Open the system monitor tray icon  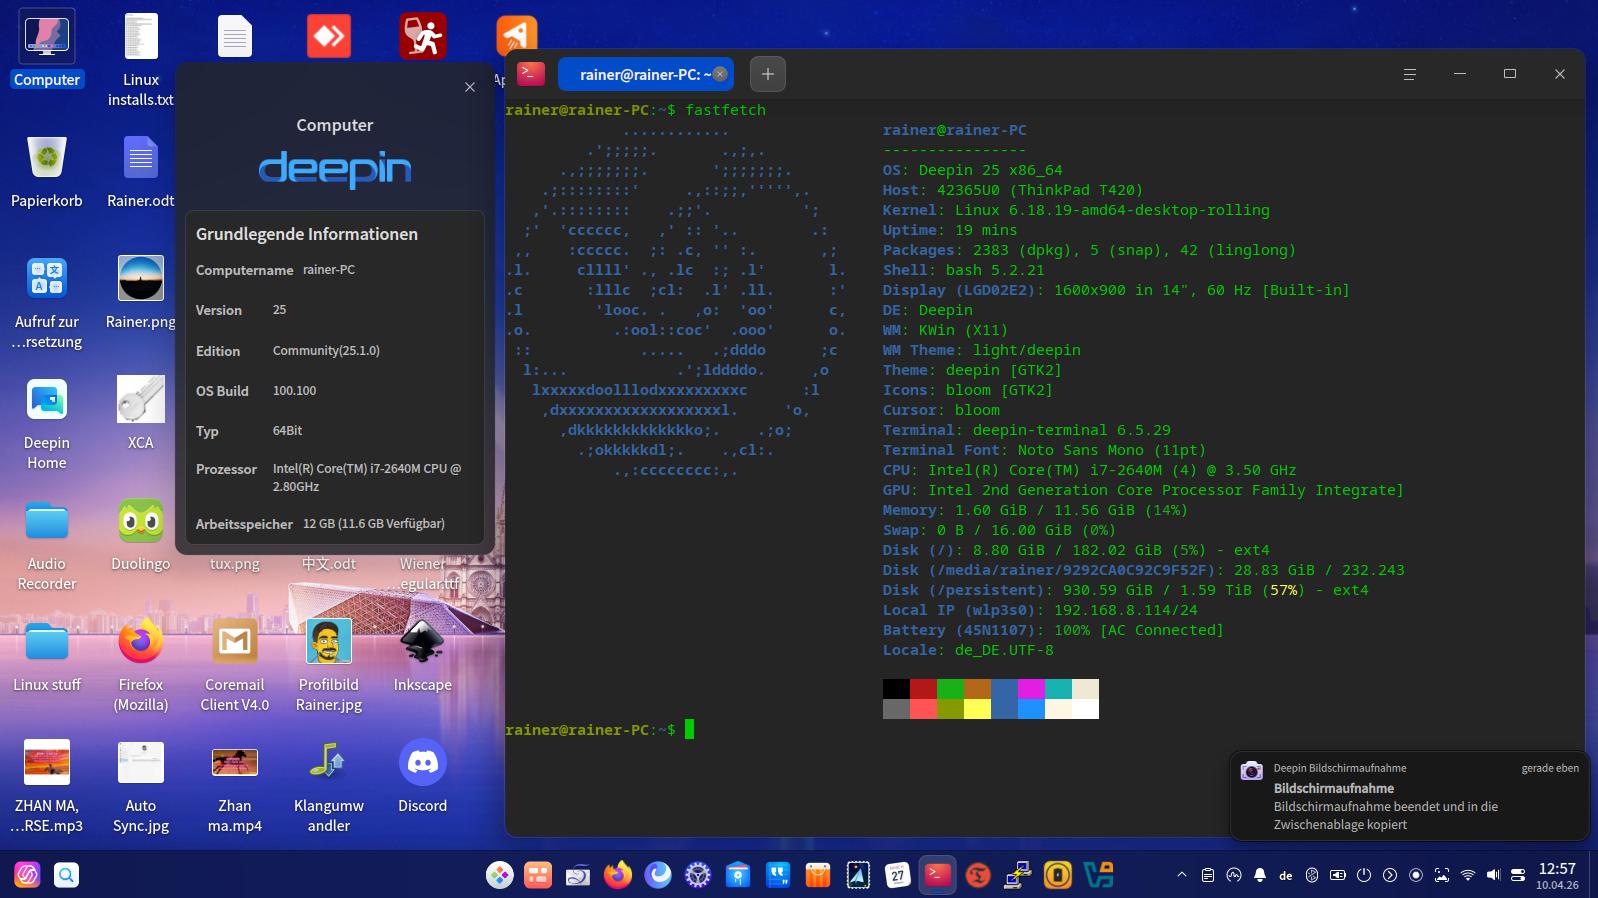point(1234,875)
